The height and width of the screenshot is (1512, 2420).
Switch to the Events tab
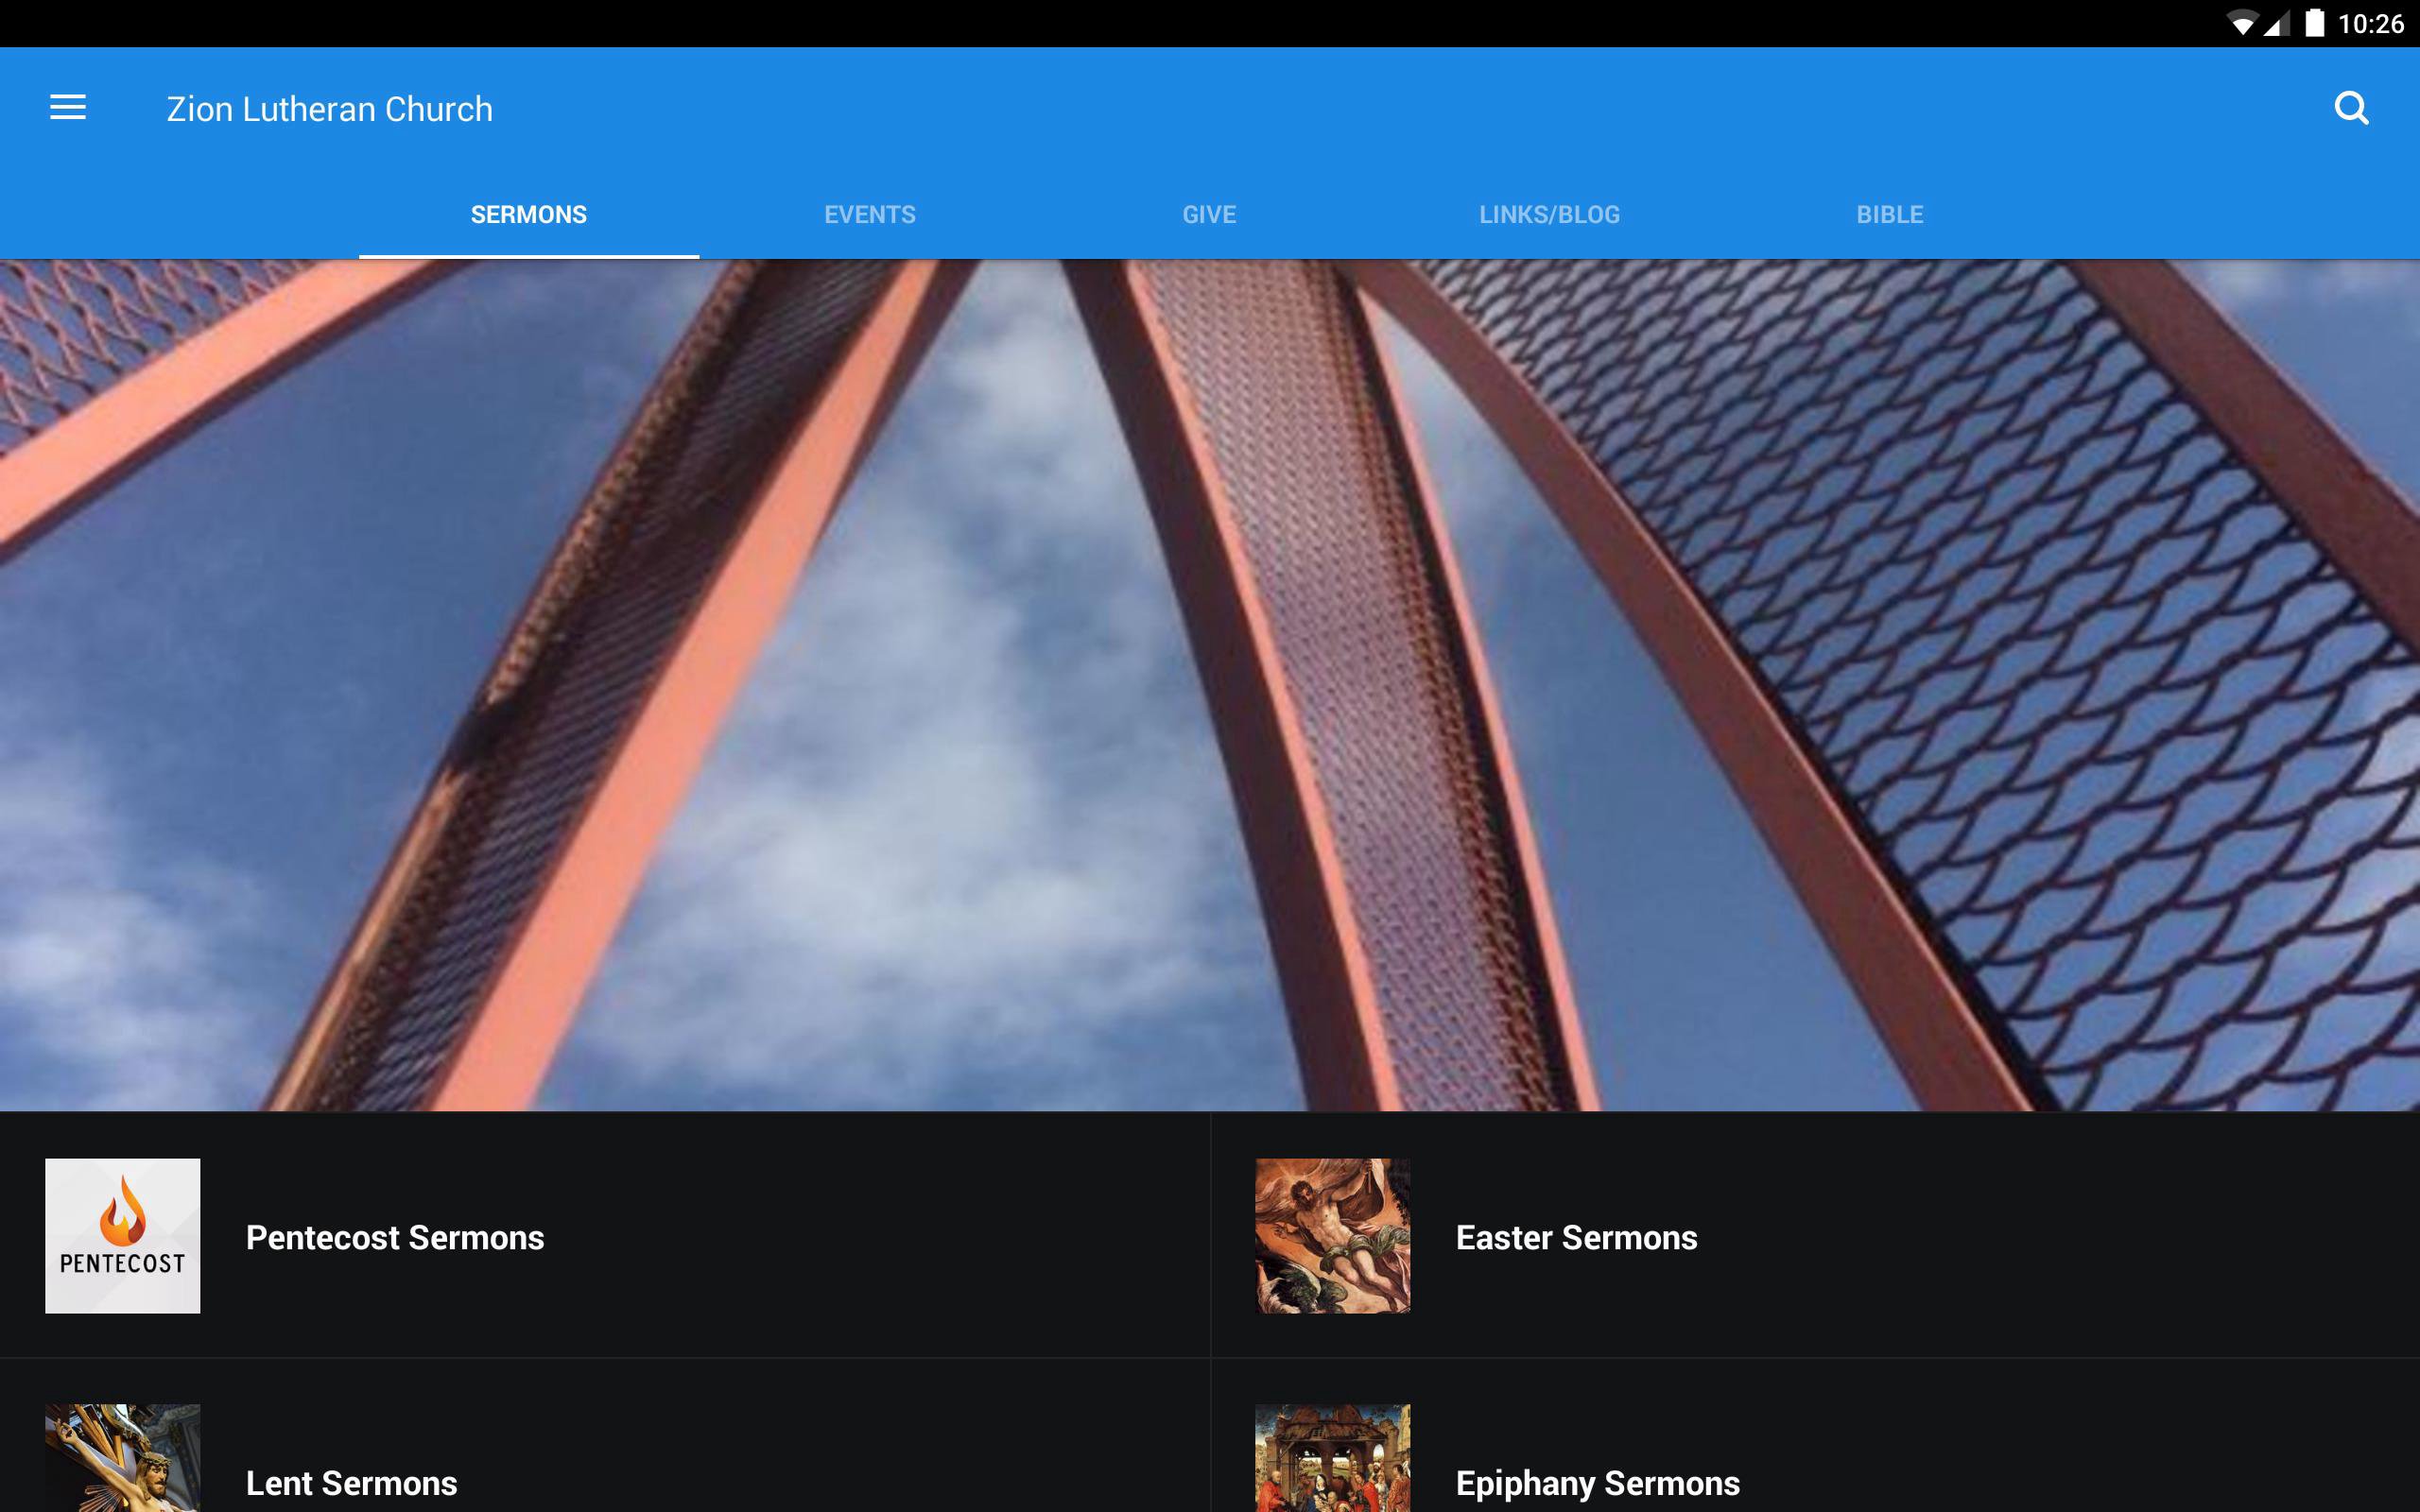click(869, 214)
